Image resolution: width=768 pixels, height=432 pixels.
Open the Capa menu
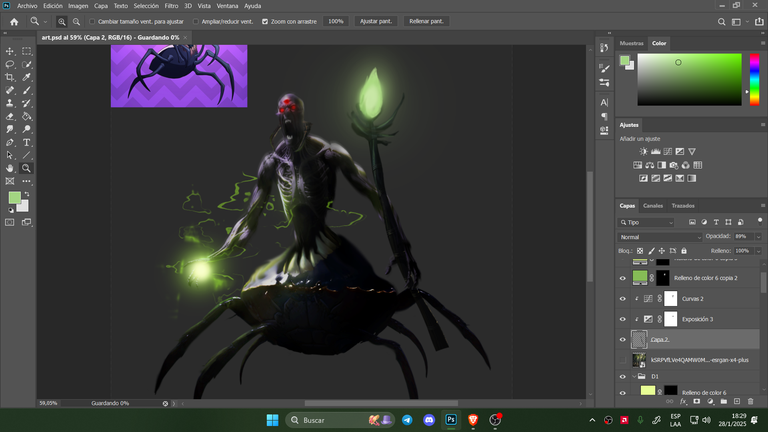101,6
